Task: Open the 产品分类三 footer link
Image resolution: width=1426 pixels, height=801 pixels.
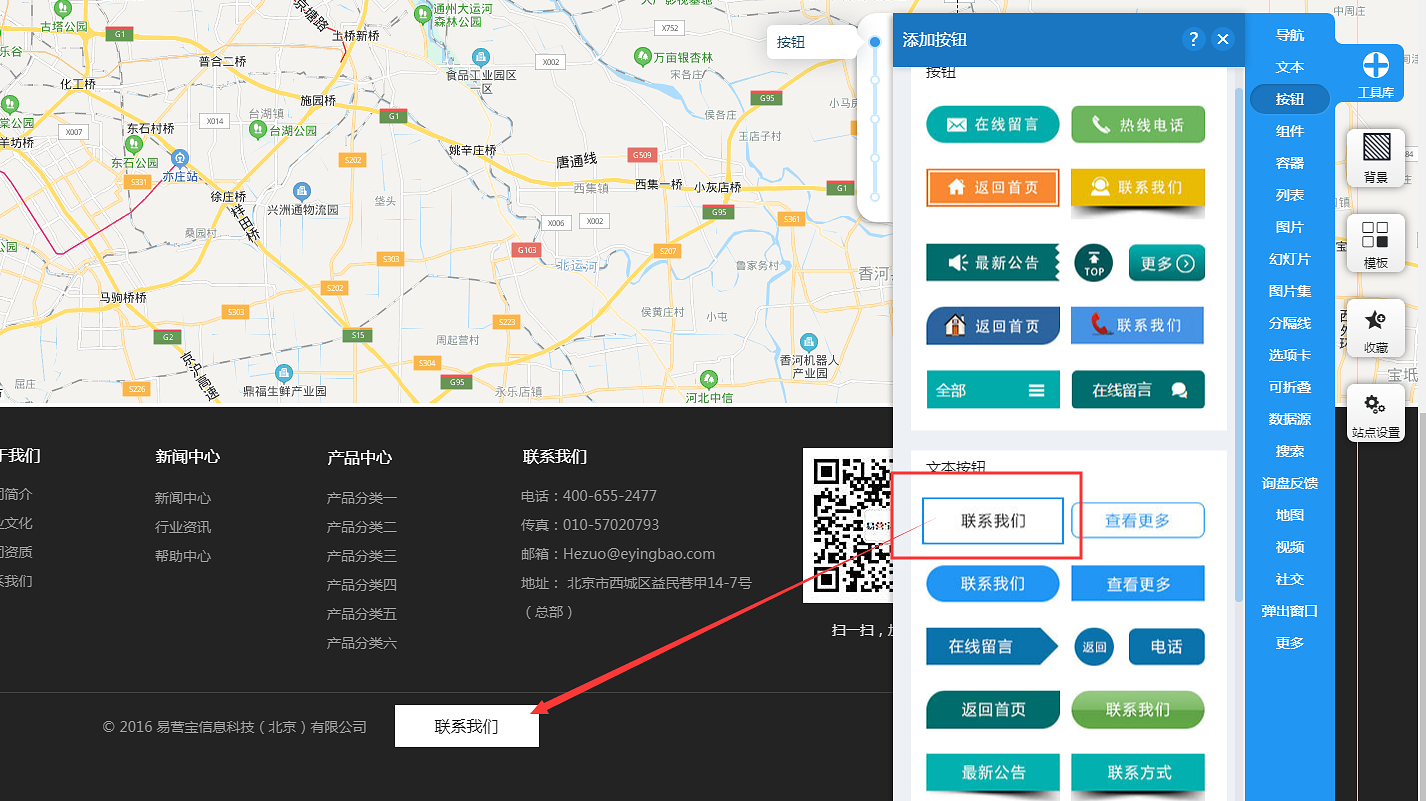Action: [362, 556]
